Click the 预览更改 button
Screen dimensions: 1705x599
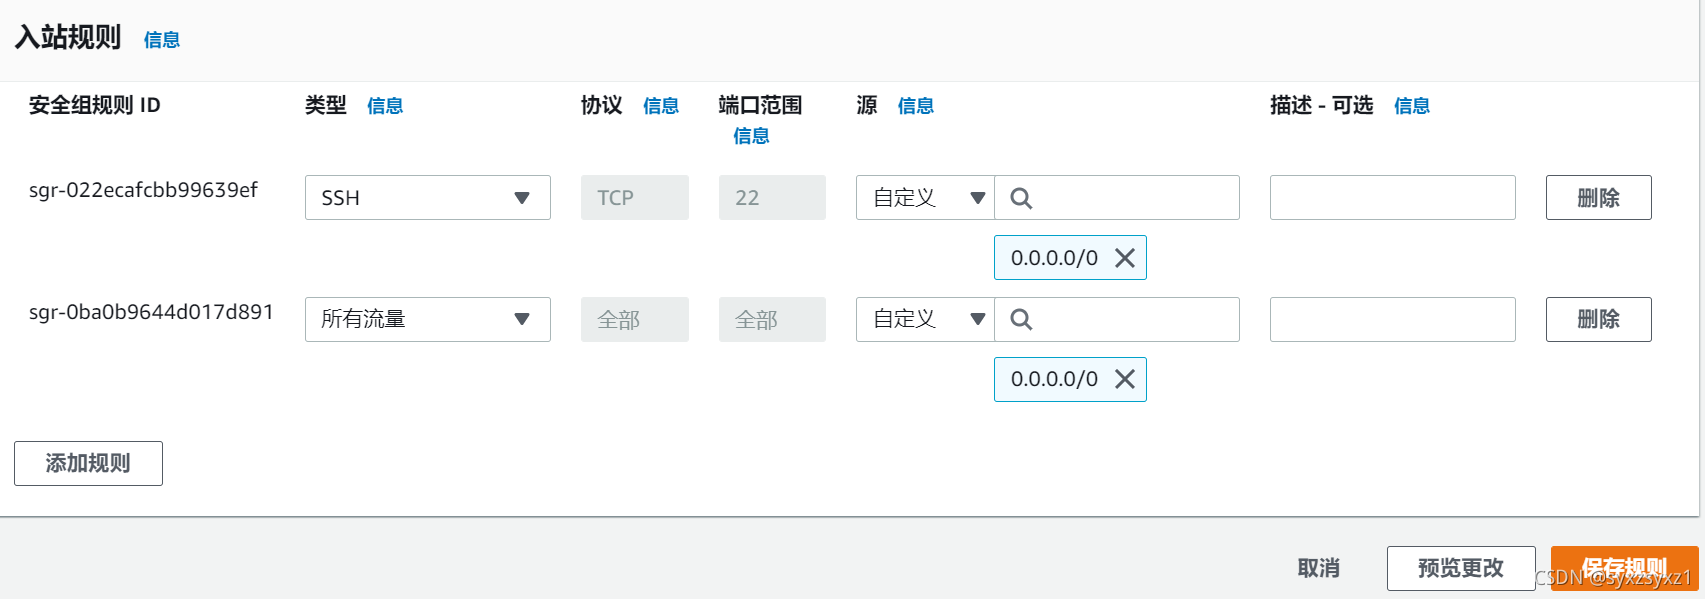1461,568
